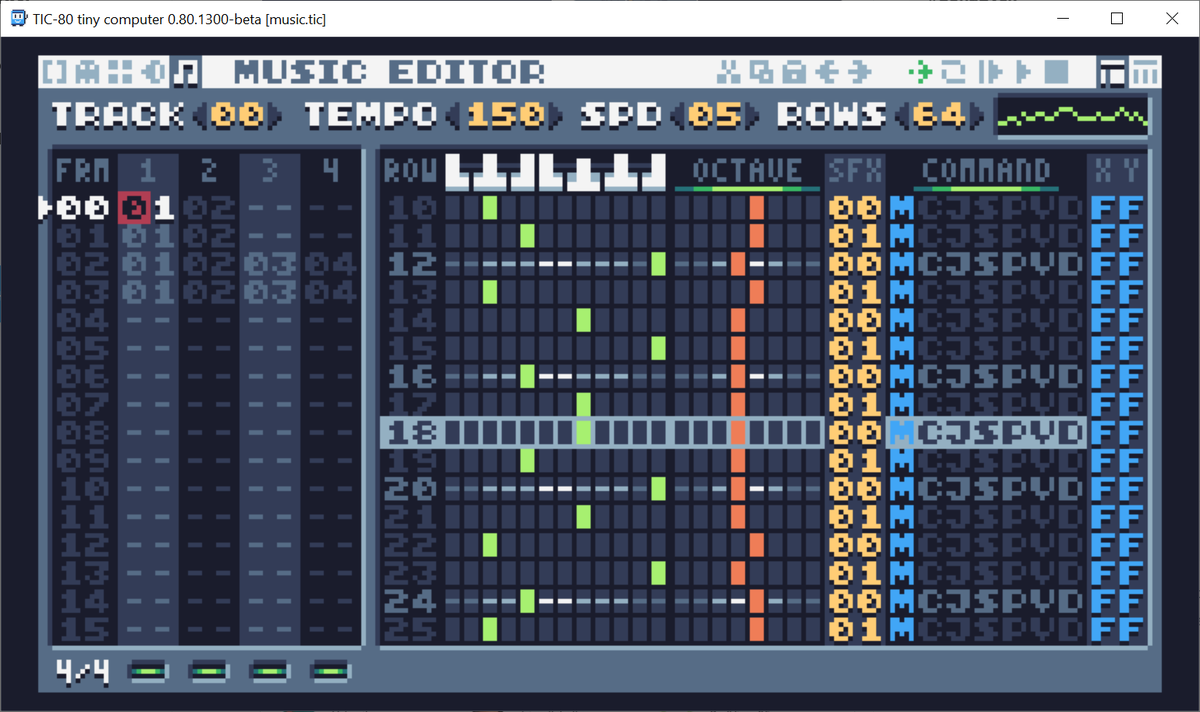The width and height of the screenshot is (1200, 712).
Task: Toggle the green follow-playback icon
Action: click(x=919, y=72)
